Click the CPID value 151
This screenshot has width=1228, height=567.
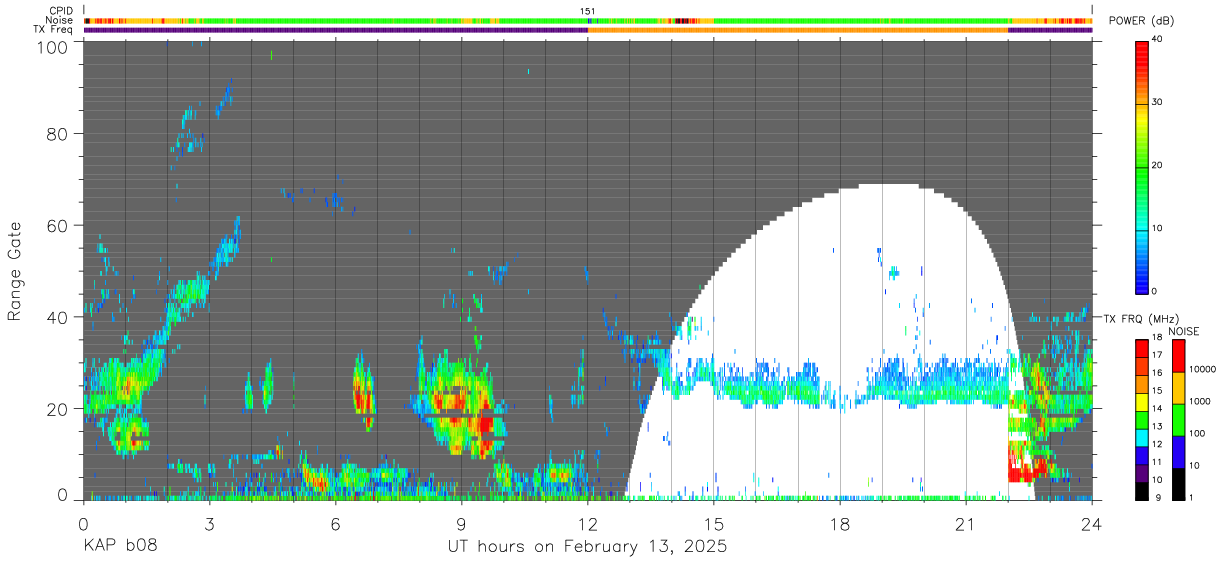[x=588, y=11]
